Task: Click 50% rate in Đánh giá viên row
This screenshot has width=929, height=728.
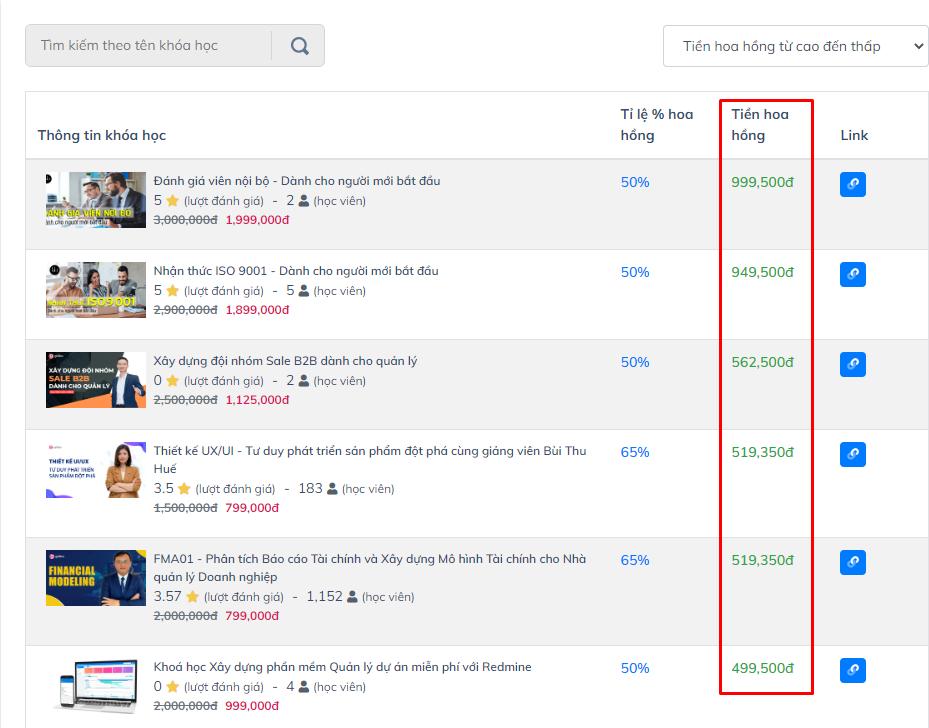Action: click(x=635, y=182)
